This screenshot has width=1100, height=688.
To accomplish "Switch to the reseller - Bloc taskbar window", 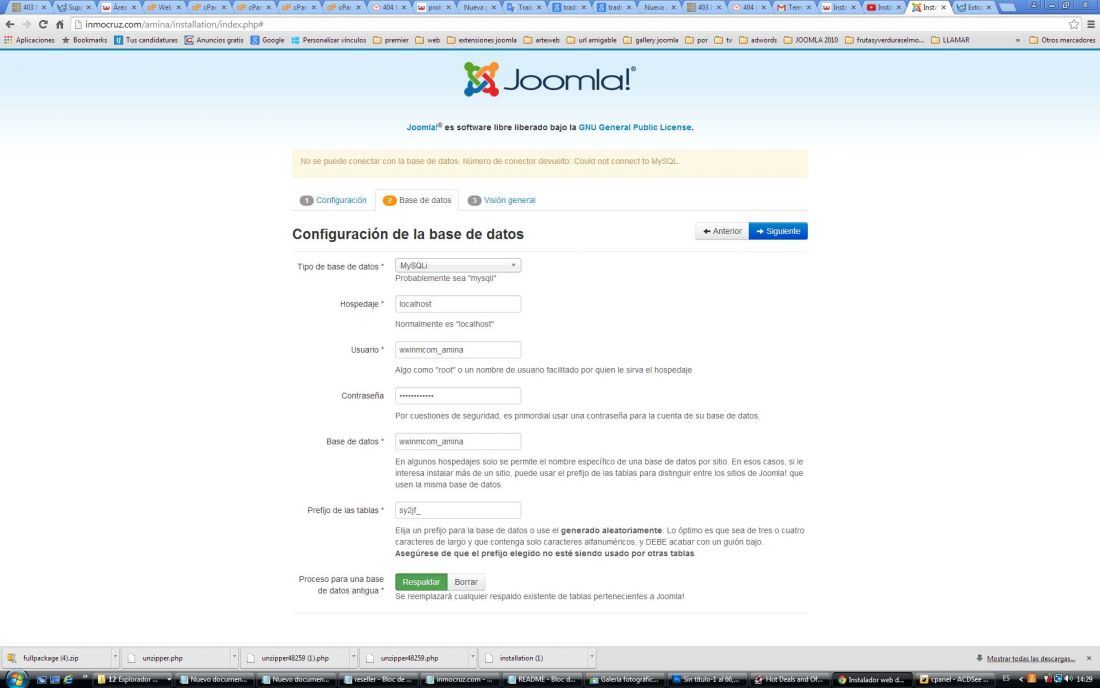I will pos(380,679).
